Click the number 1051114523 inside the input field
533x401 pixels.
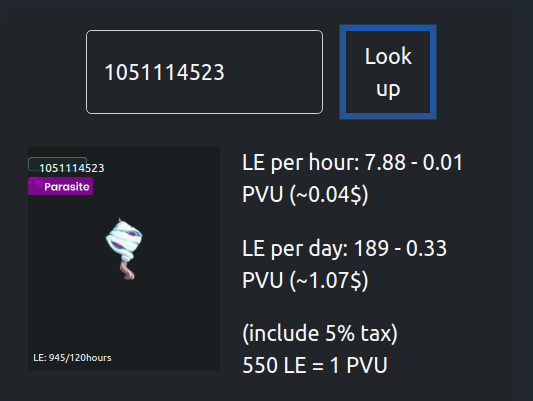click(165, 72)
